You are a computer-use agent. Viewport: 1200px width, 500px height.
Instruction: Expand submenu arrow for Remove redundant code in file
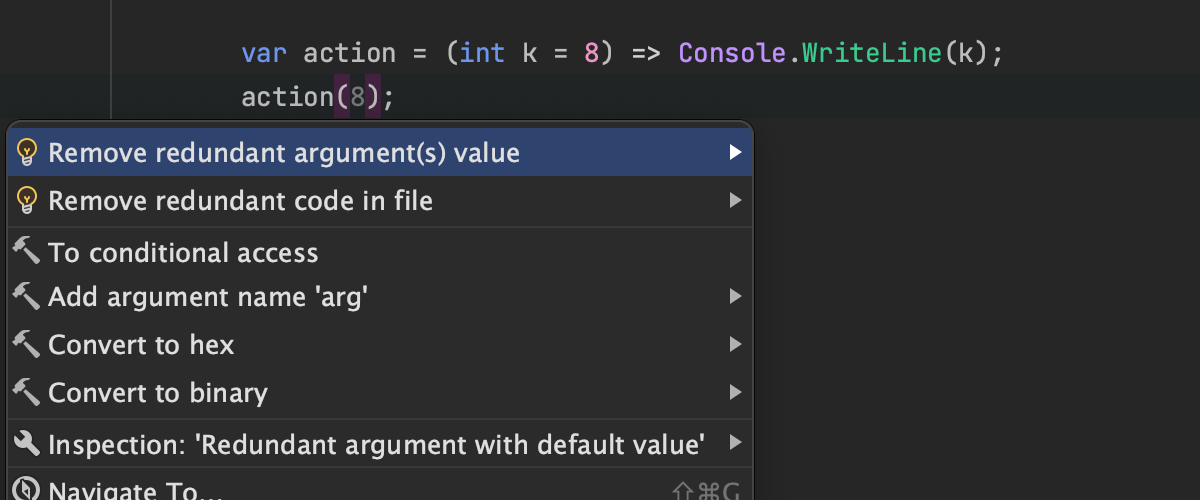[735, 201]
